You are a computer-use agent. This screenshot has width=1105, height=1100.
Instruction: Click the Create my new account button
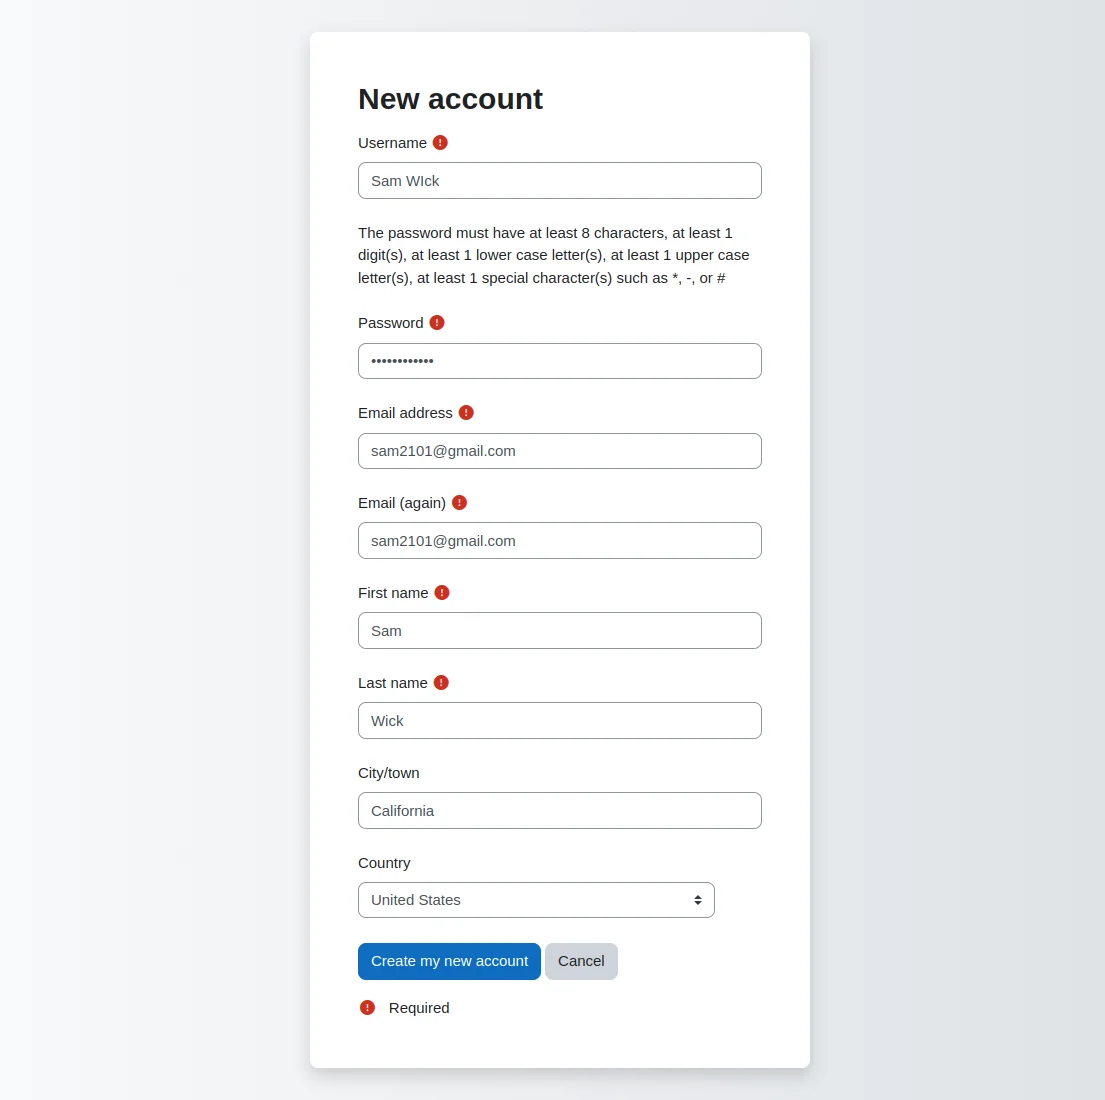449,961
